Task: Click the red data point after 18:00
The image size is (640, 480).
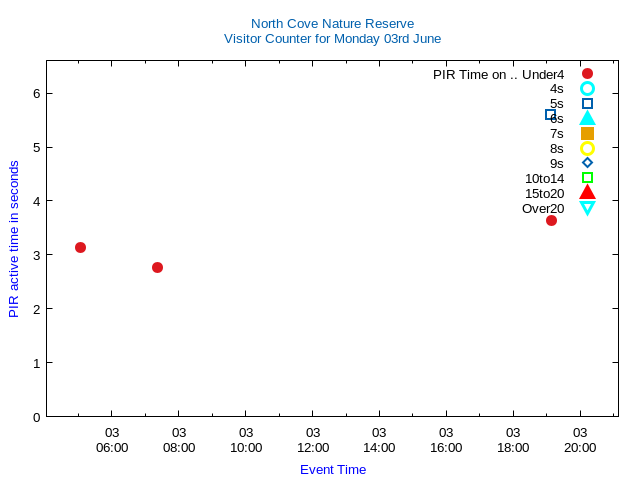Action: pos(551,220)
